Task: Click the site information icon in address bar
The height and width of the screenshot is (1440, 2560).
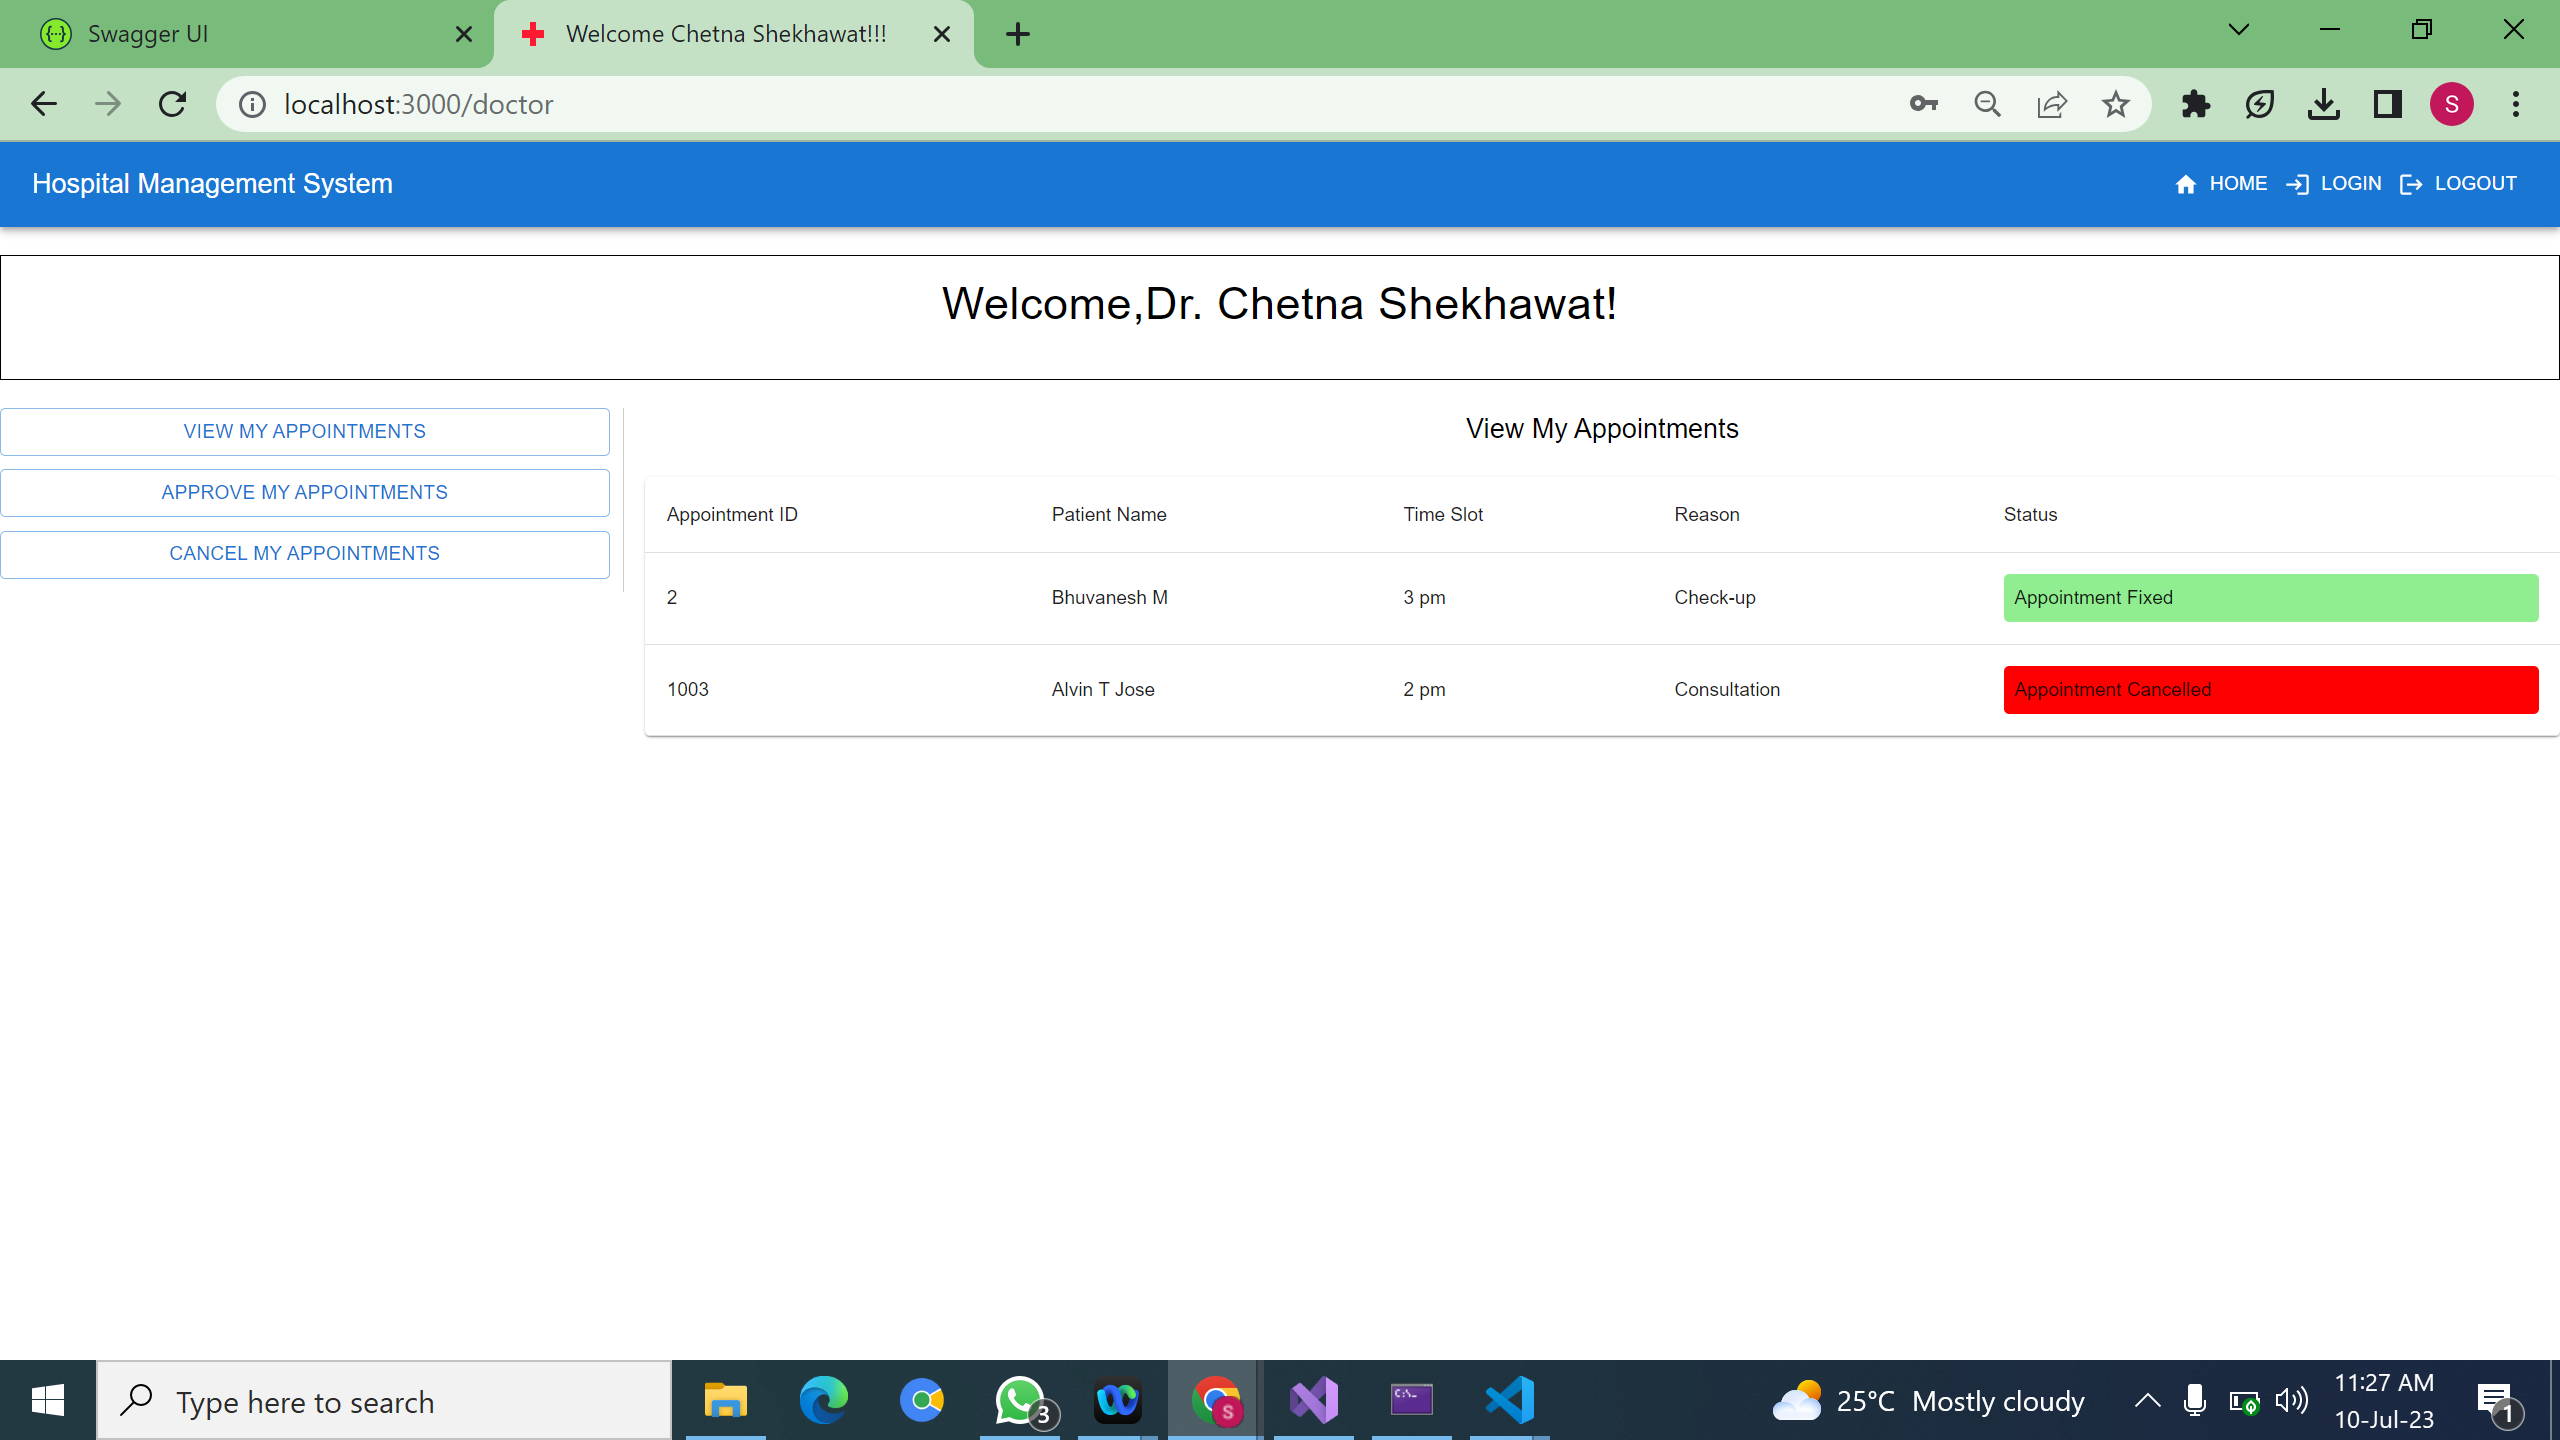Action: click(251, 103)
